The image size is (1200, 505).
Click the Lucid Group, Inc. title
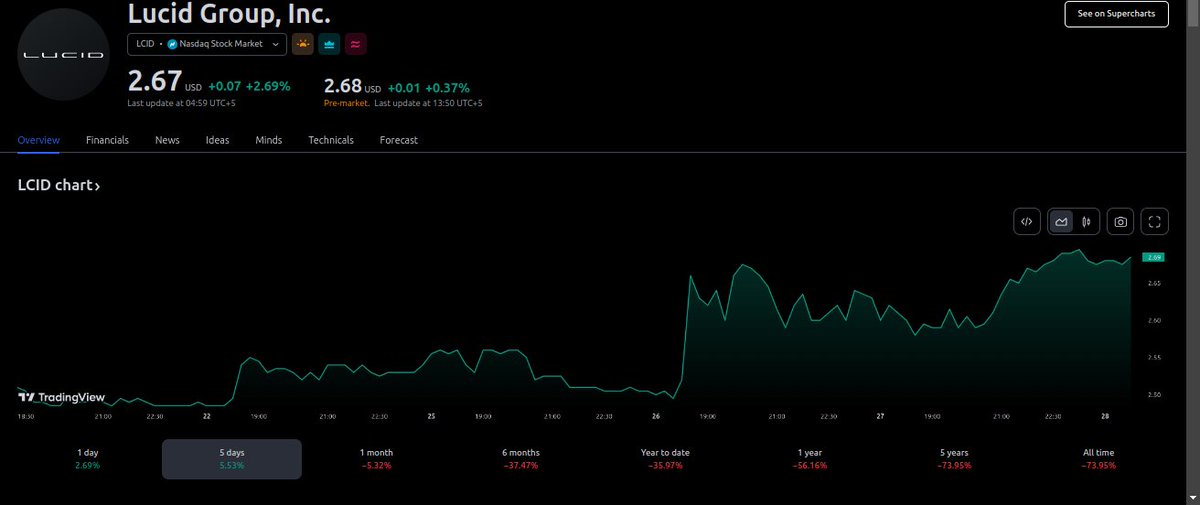(x=229, y=14)
